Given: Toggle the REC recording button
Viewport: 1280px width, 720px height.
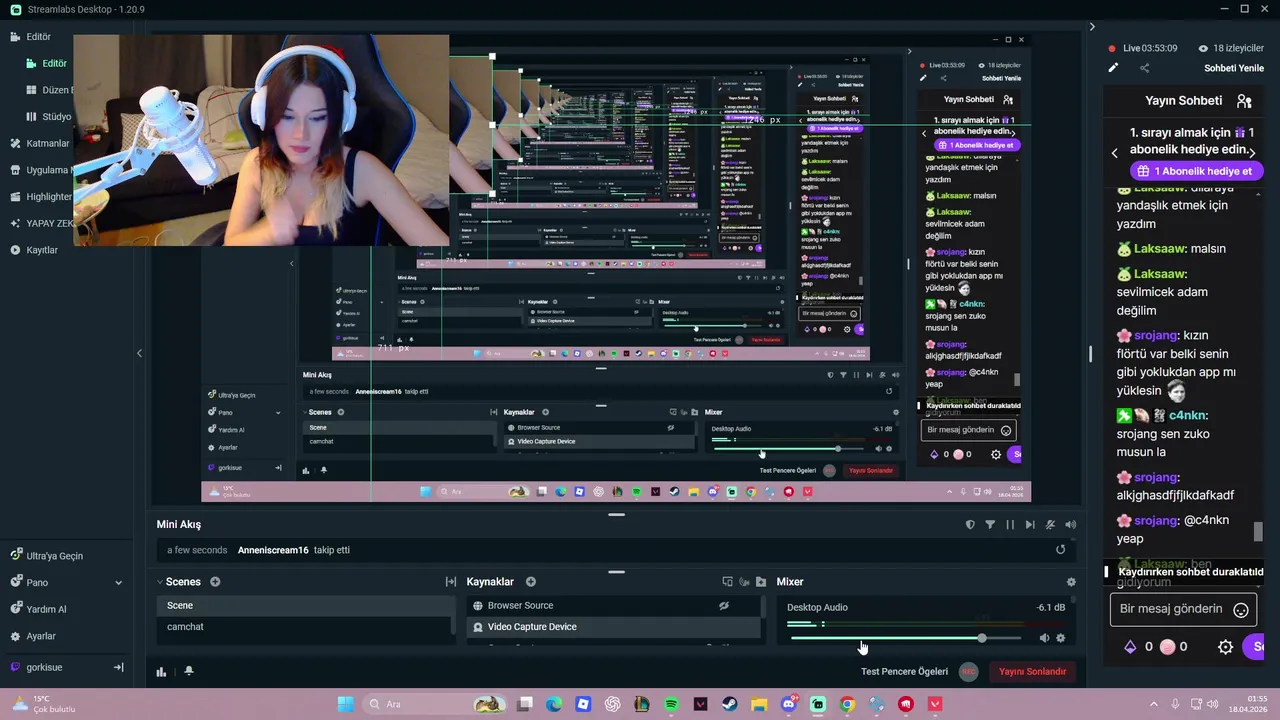Looking at the screenshot, I should 968,671.
